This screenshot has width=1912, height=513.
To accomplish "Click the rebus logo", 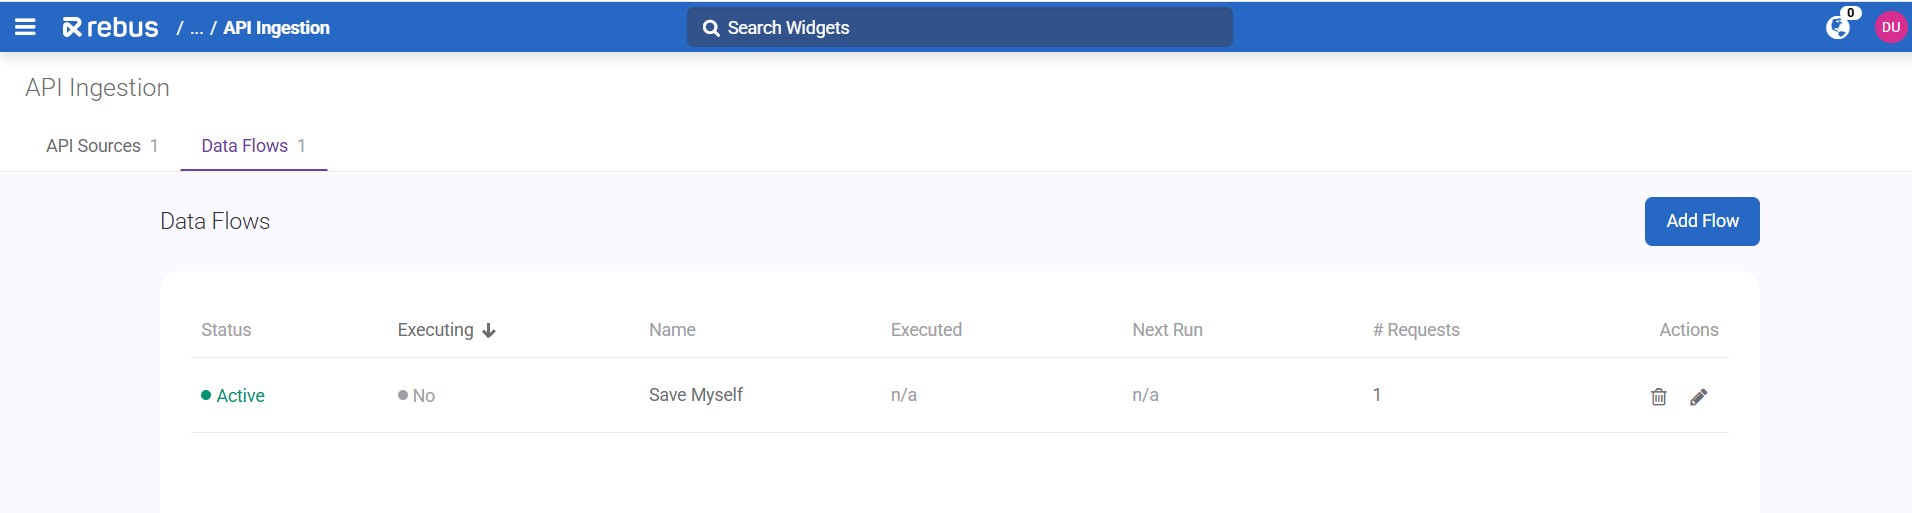I will (110, 27).
